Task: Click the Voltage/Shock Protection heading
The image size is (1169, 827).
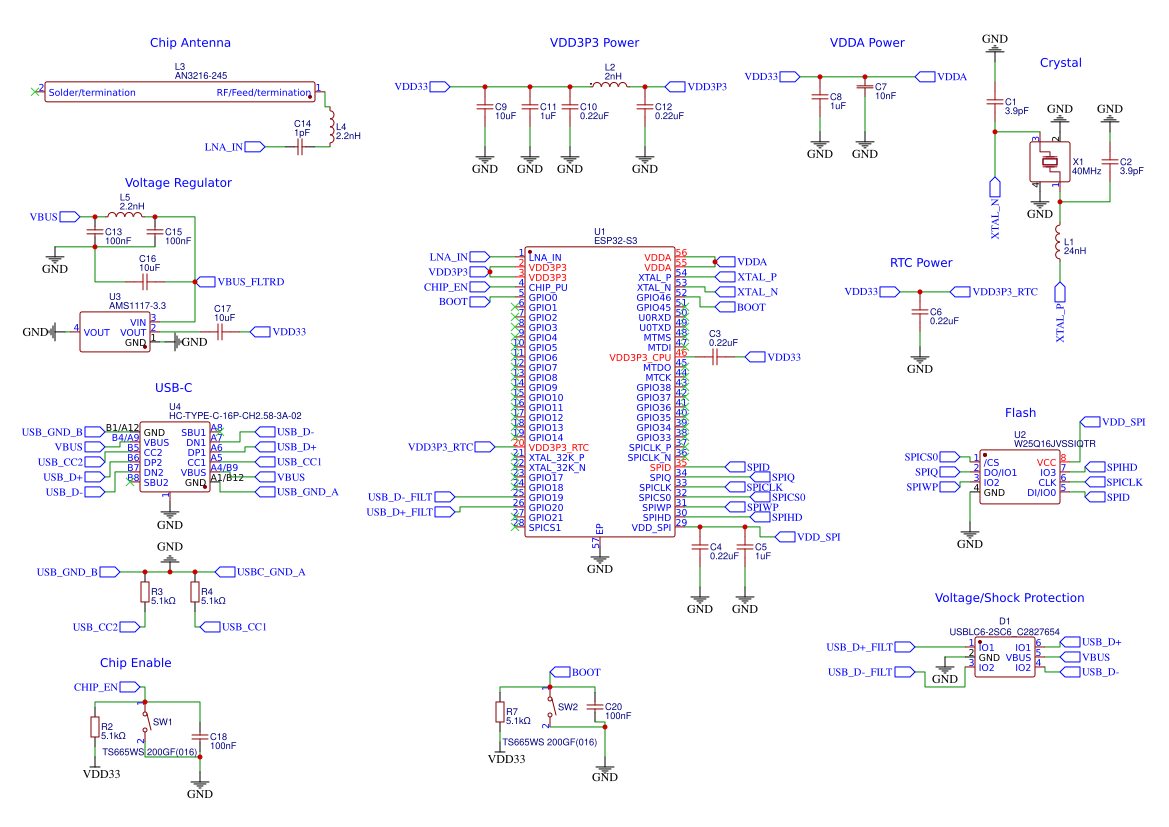Action: click(1009, 598)
